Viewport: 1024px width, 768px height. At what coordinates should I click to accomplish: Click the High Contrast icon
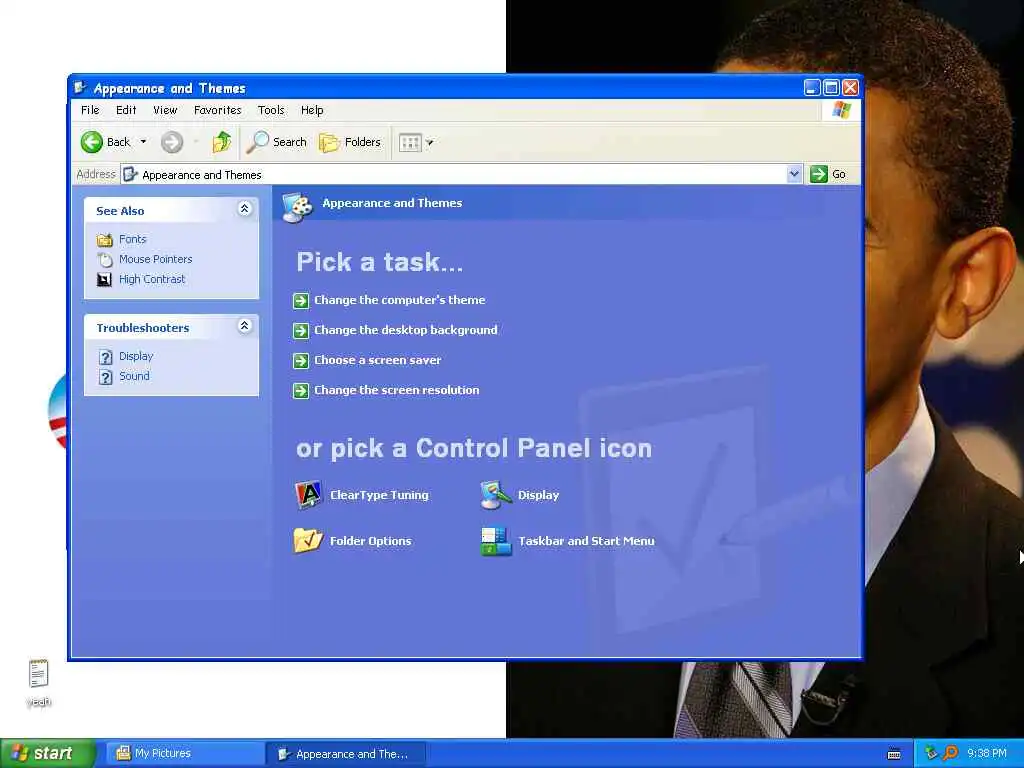point(104,280)
